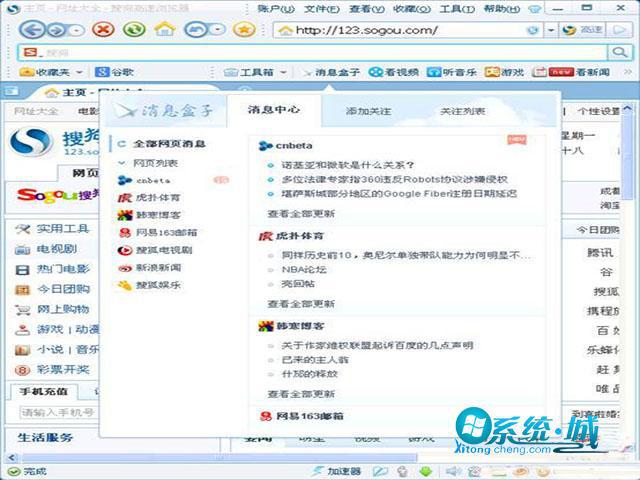640x480 pixels.
Task: Open the 电视剧 link on the page
Action: pos(56,249)
